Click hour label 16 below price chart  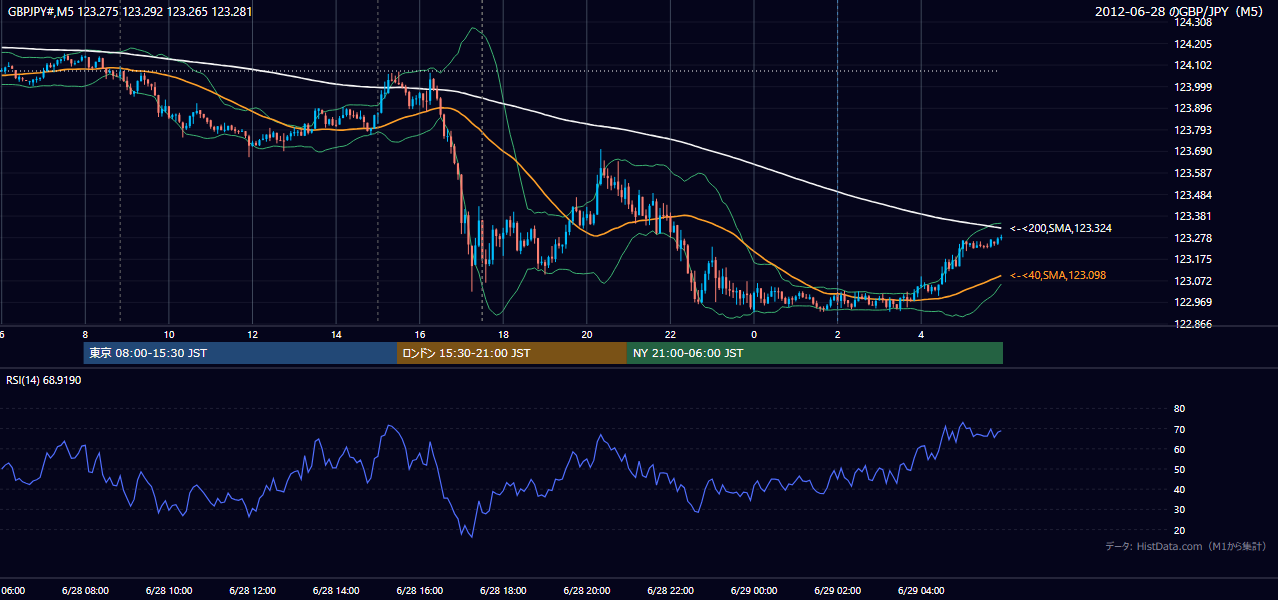[x=420, y=334]
